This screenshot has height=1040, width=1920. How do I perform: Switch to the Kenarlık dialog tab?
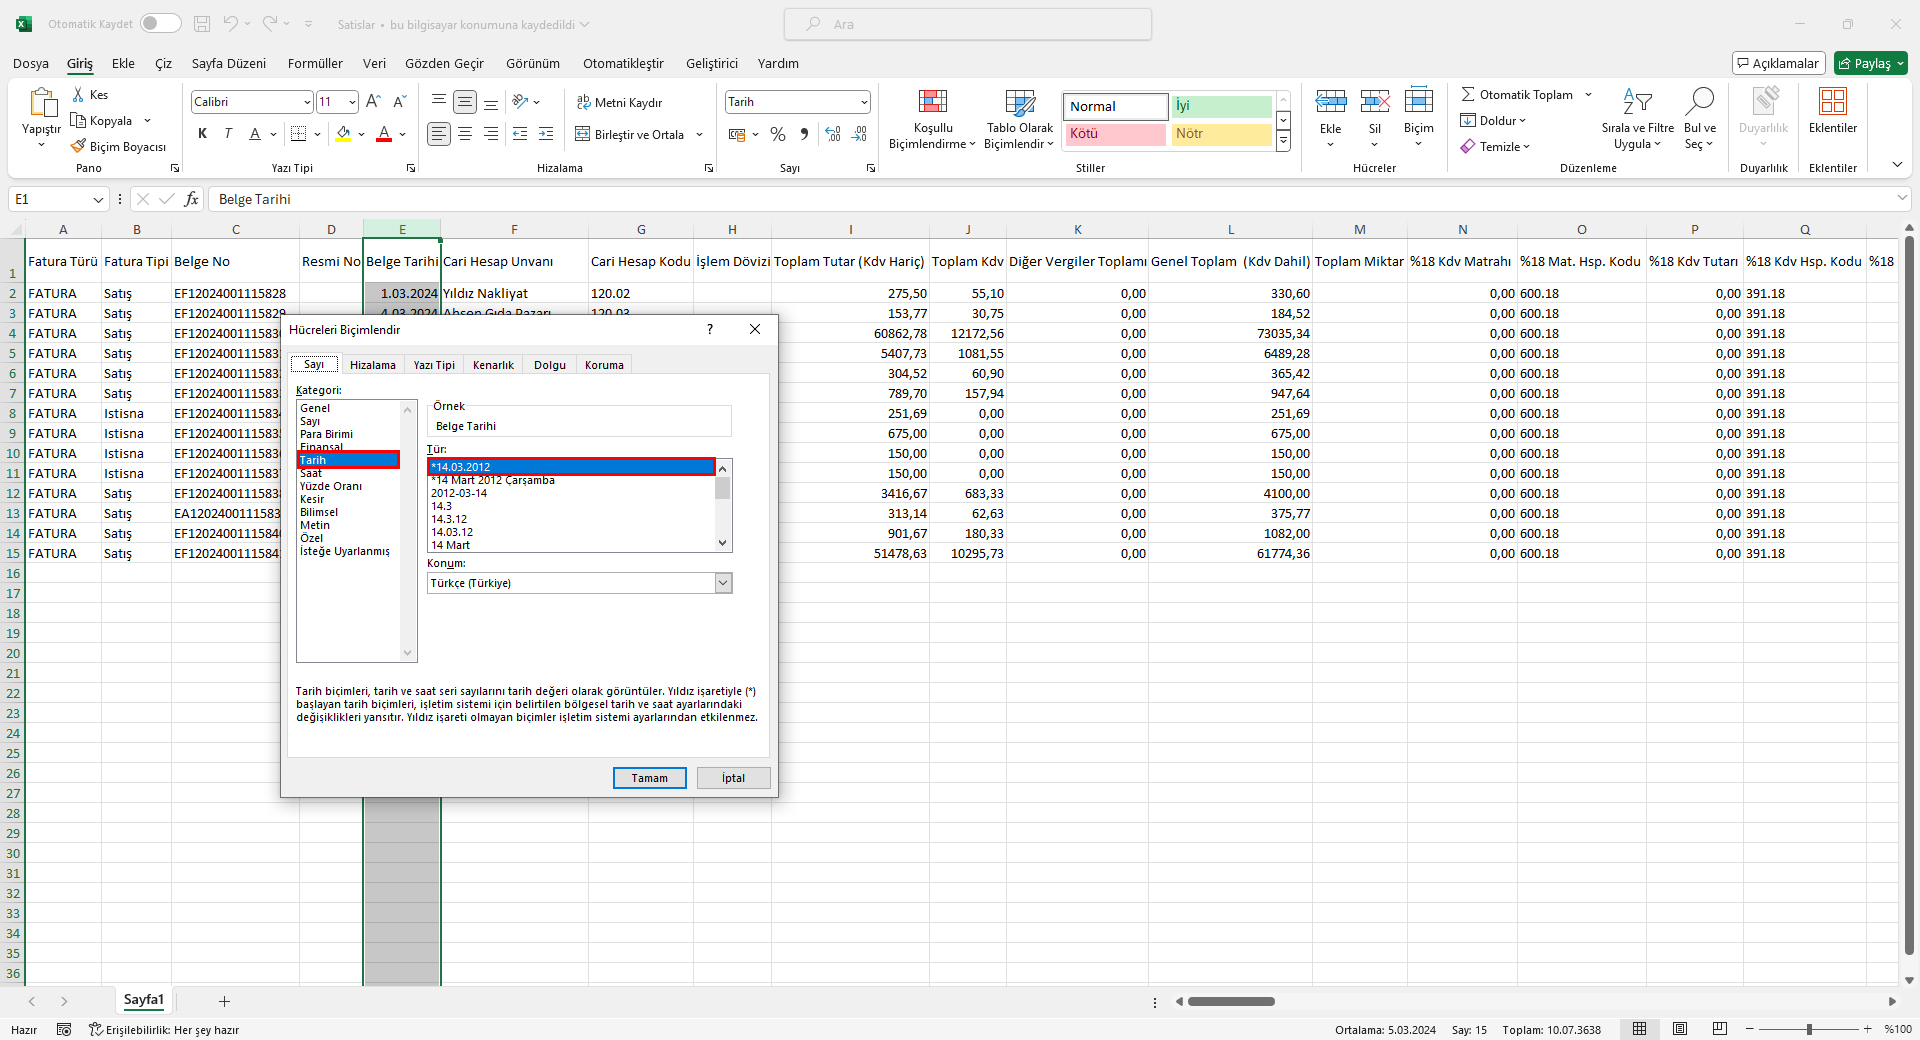[x=493, y=365]
